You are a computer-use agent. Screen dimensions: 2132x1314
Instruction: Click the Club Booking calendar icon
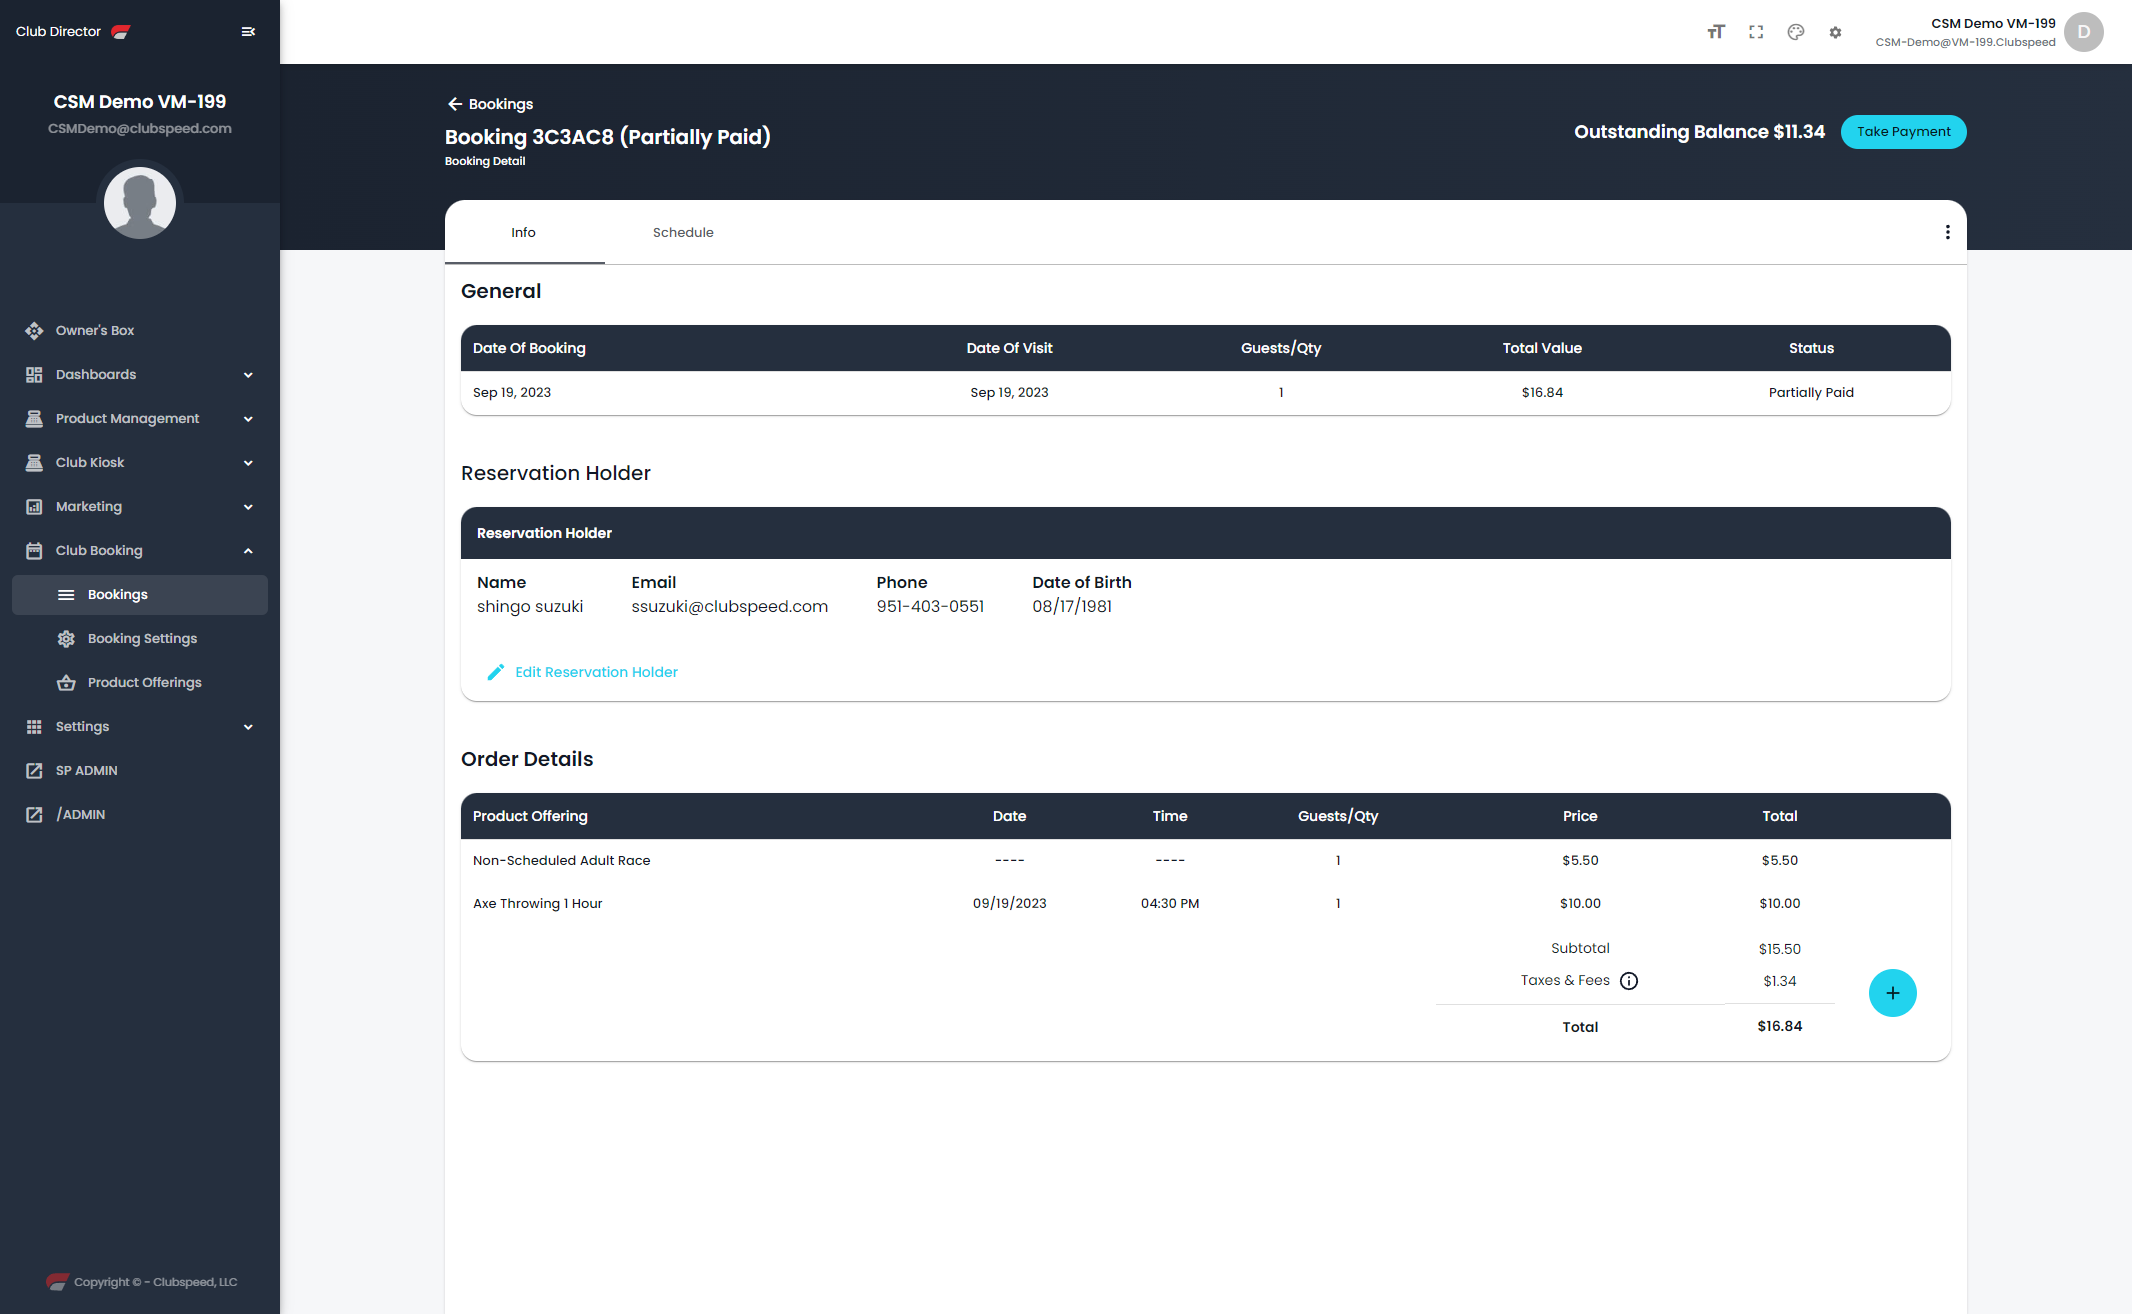[x=34, y=551]
